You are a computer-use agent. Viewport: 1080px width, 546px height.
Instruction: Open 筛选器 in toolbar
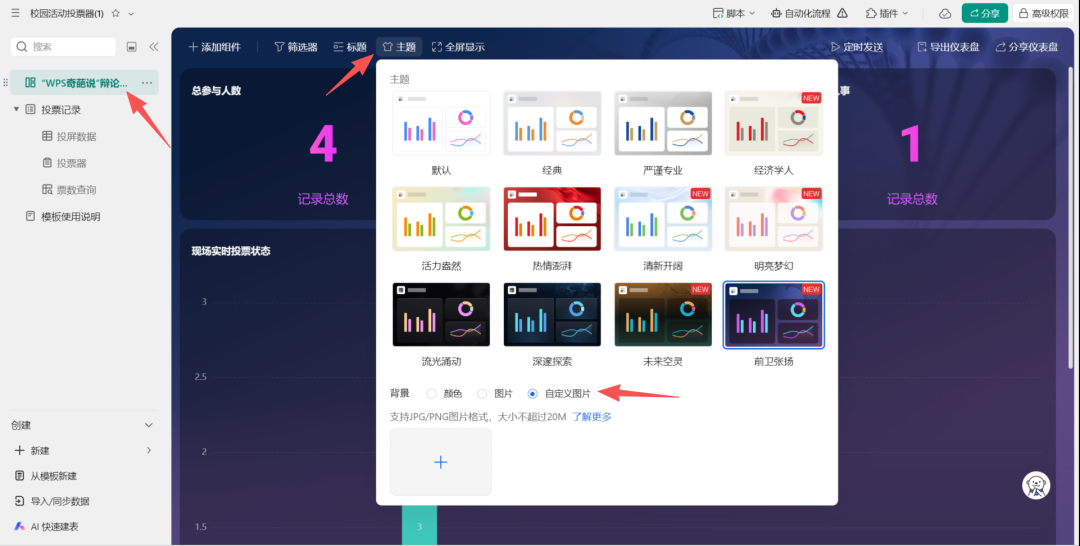(x=296, y=47)
